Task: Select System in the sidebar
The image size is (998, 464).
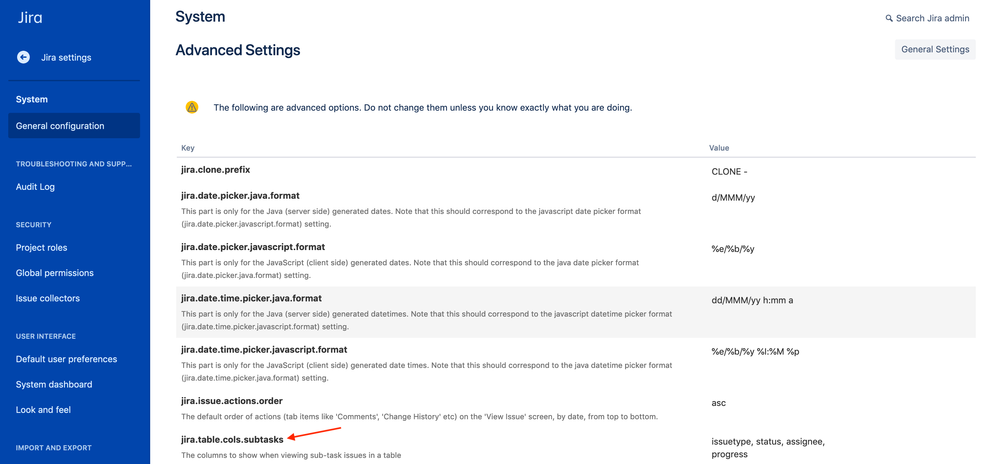Action: [32, 99]
